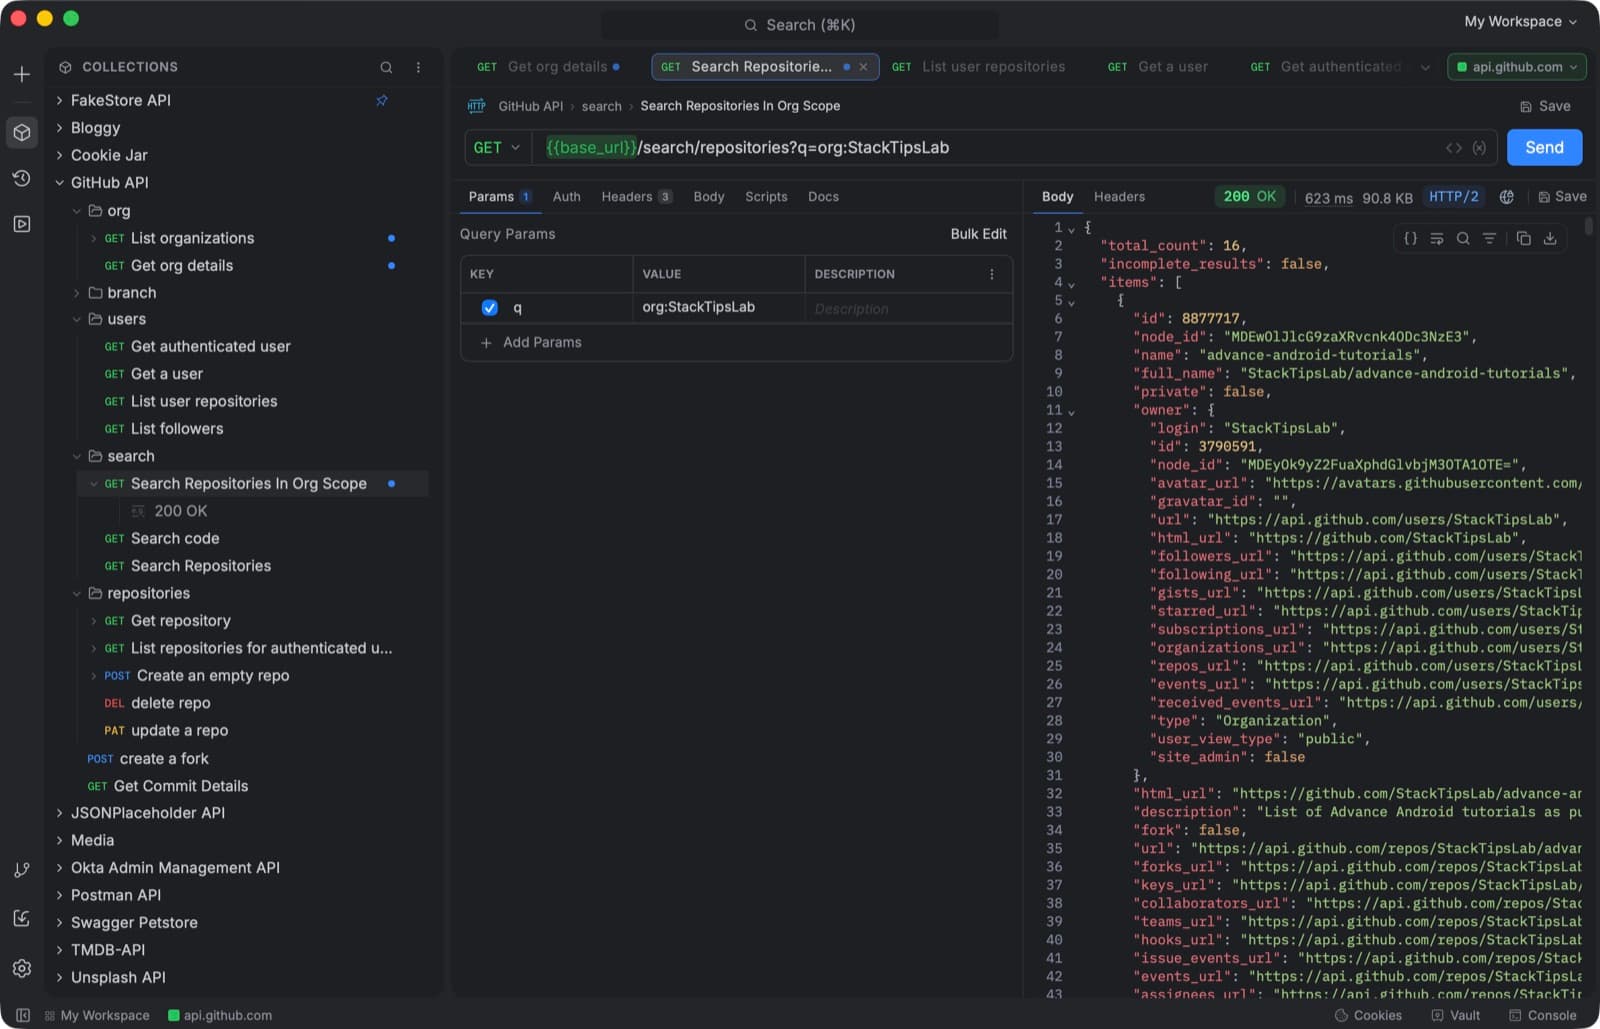
Task: Open the Search code request
Action: point(175,538)
